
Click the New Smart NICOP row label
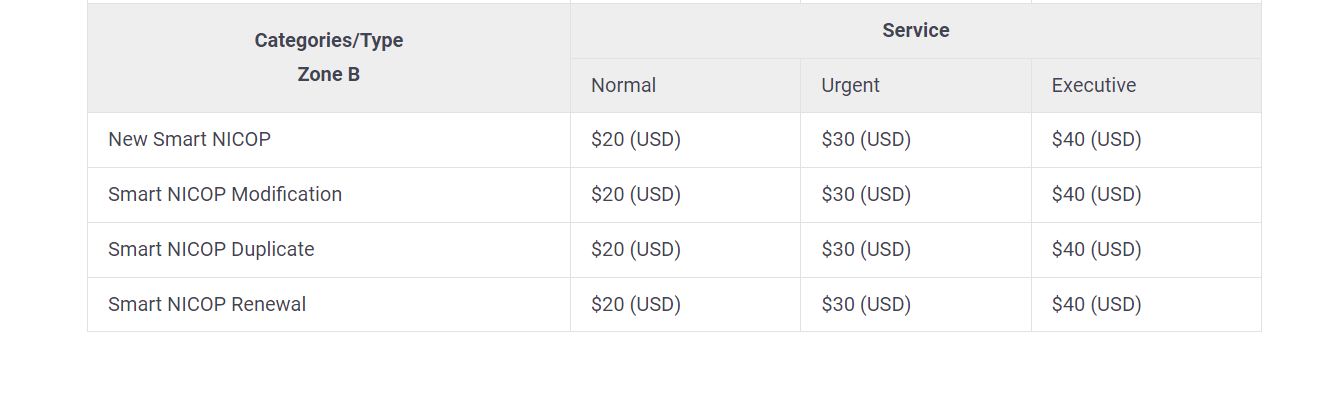189,140
